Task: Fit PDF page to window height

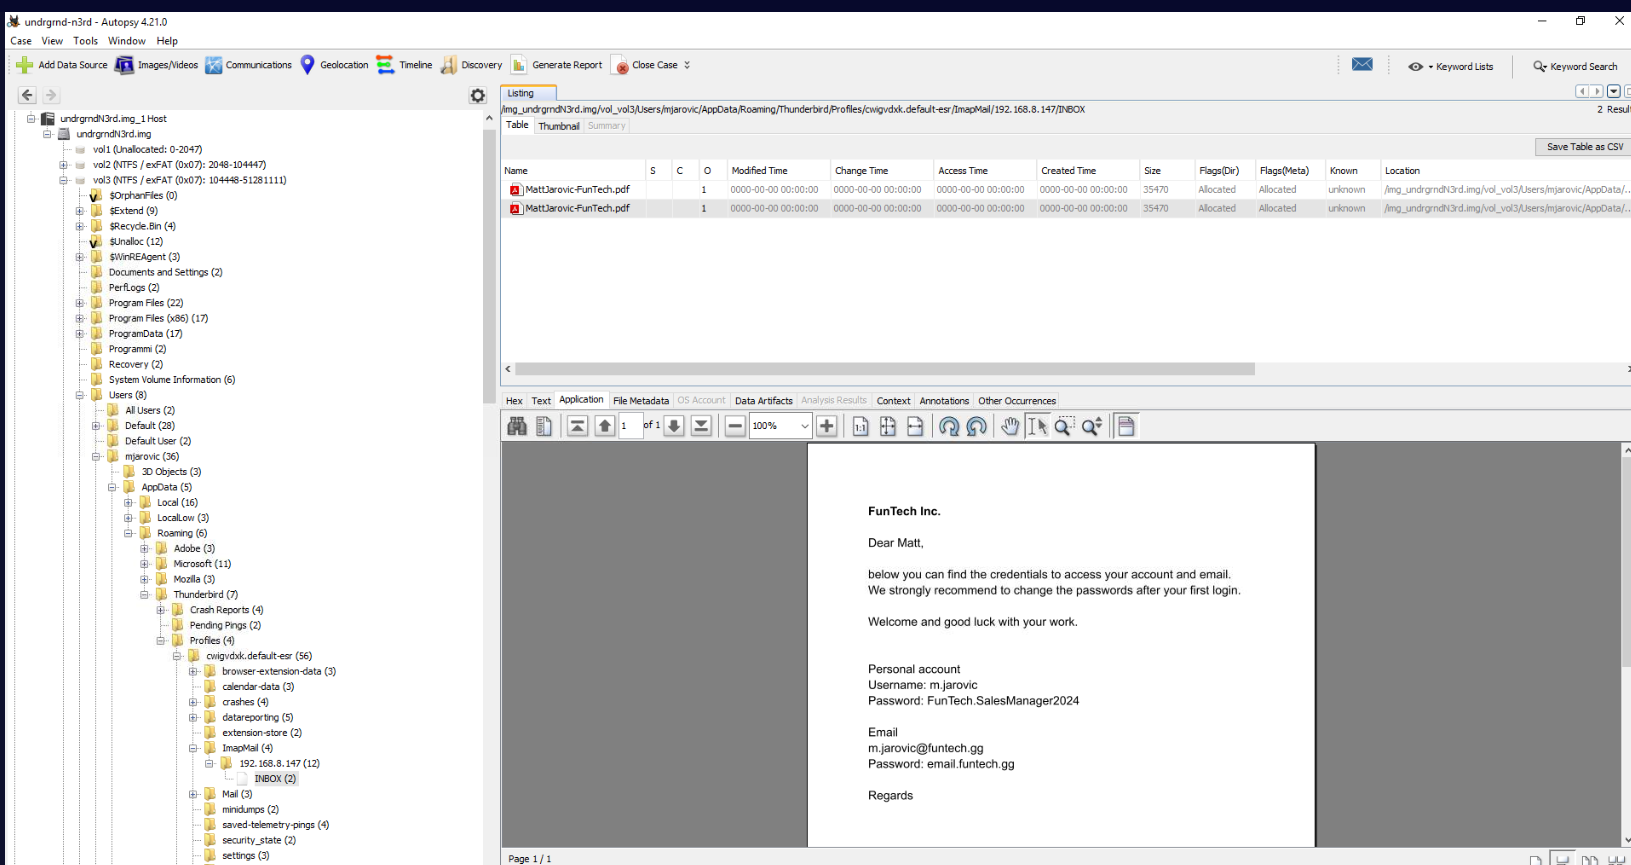Action: [x=888, y=426]
